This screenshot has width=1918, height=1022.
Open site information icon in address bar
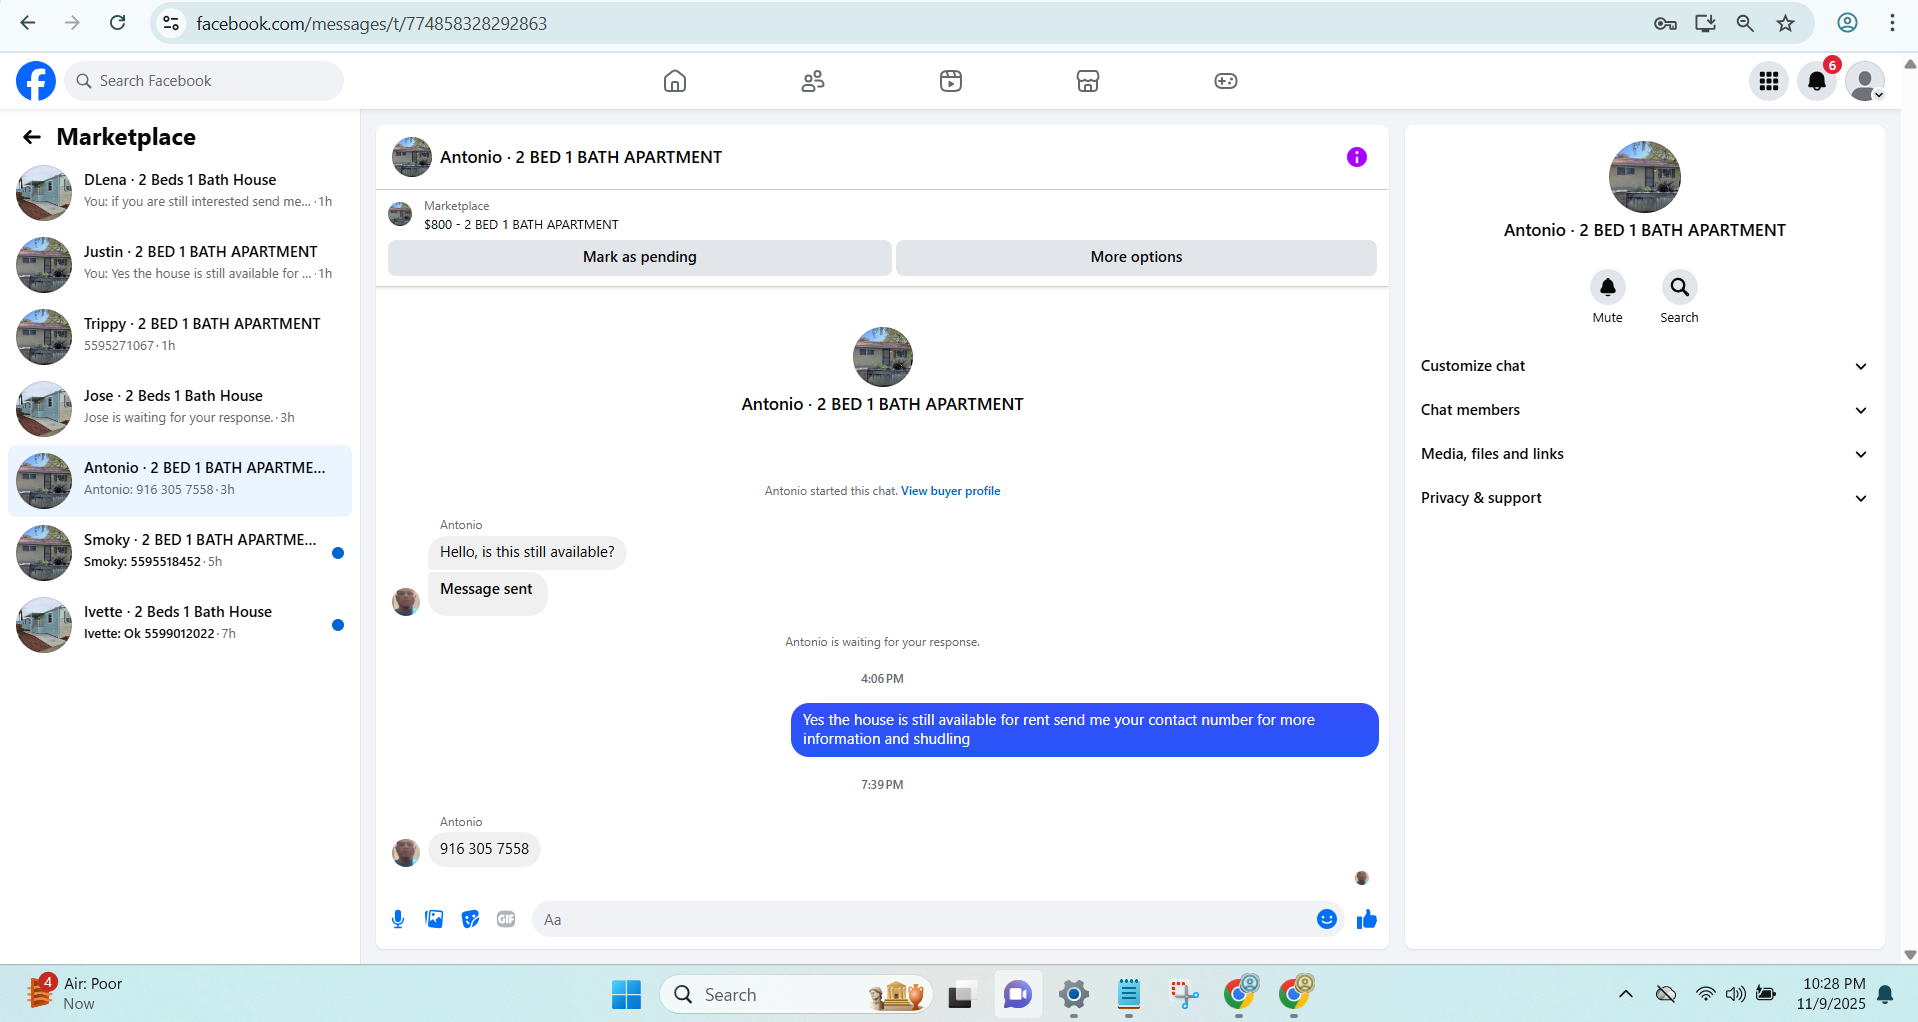click(x=171, y=23)
